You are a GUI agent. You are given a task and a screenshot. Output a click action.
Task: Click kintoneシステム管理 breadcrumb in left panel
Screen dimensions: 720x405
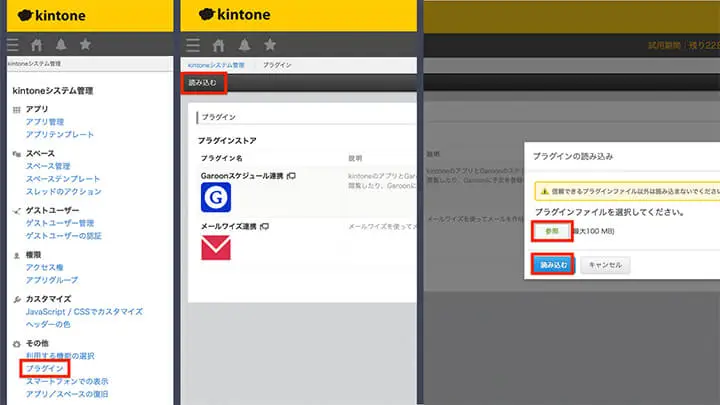[x=34, y=64]
